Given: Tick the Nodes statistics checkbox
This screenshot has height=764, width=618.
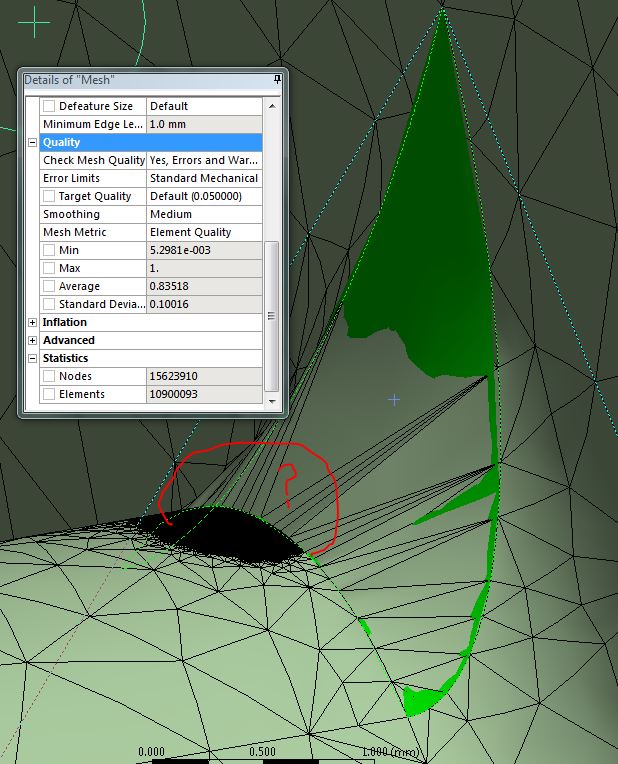Looking at the screenshot, I should (x=49, y=376).
